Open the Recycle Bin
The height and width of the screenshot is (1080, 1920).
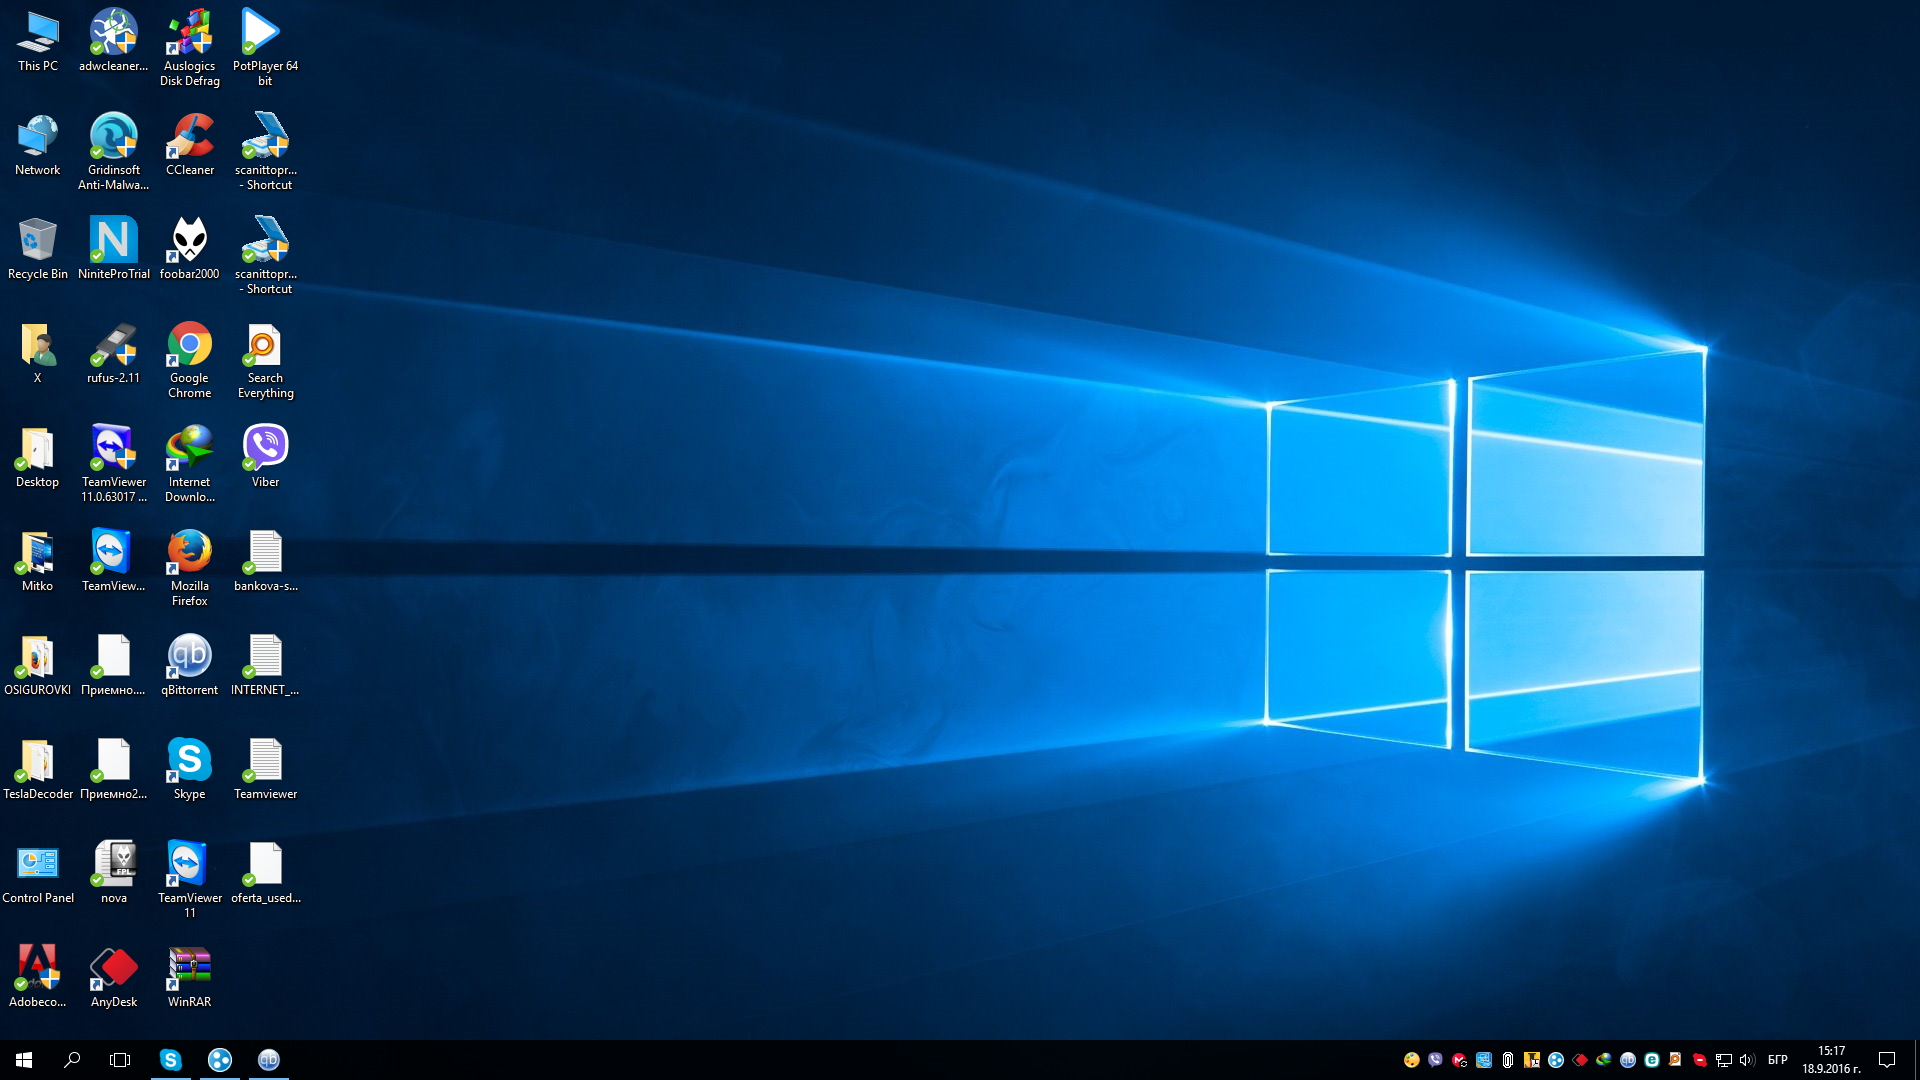(38, 250)
